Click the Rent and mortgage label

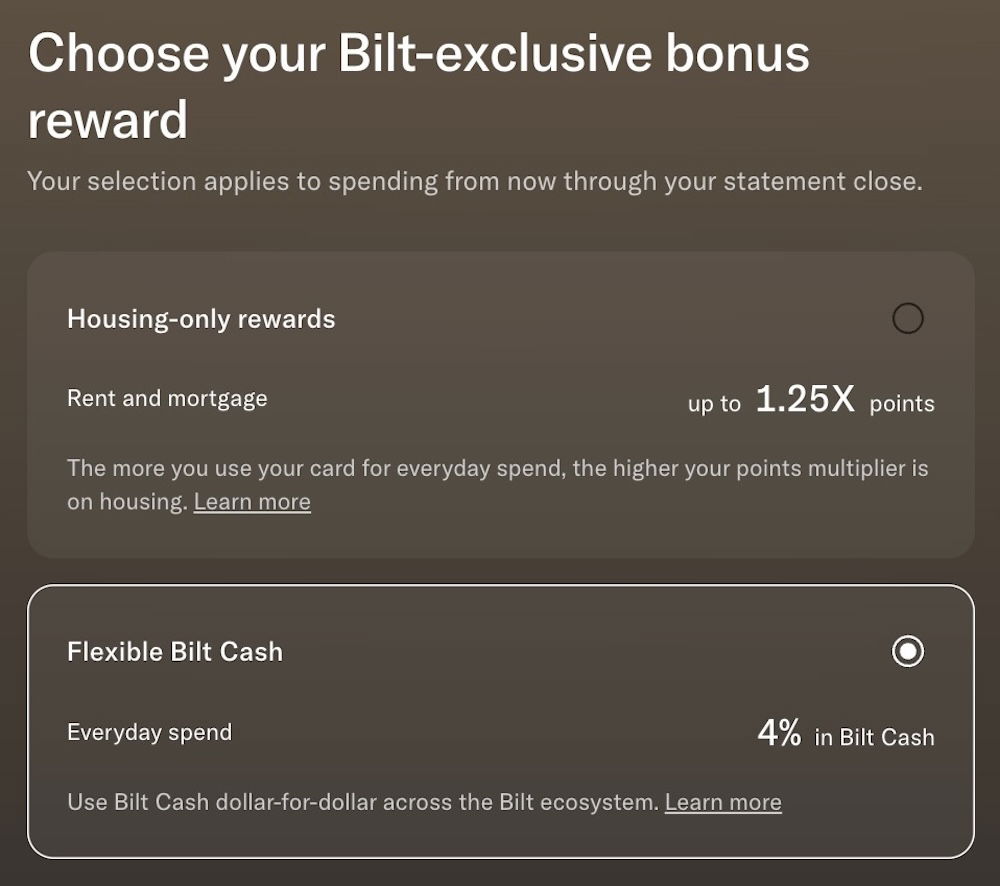[167, 398]
